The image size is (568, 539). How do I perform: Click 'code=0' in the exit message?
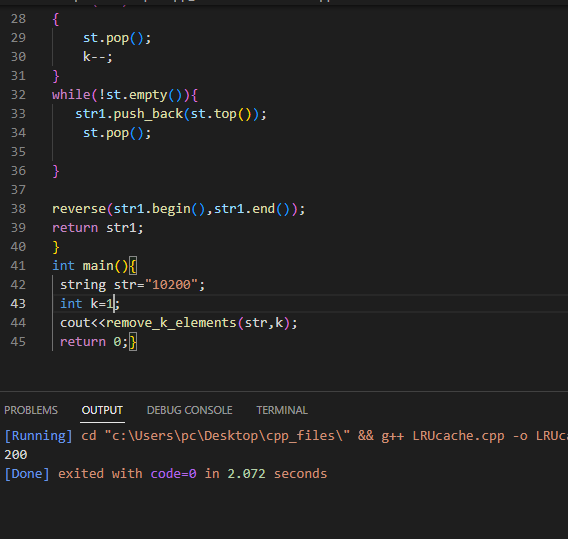pyautogui.click(x=174, y=474)
